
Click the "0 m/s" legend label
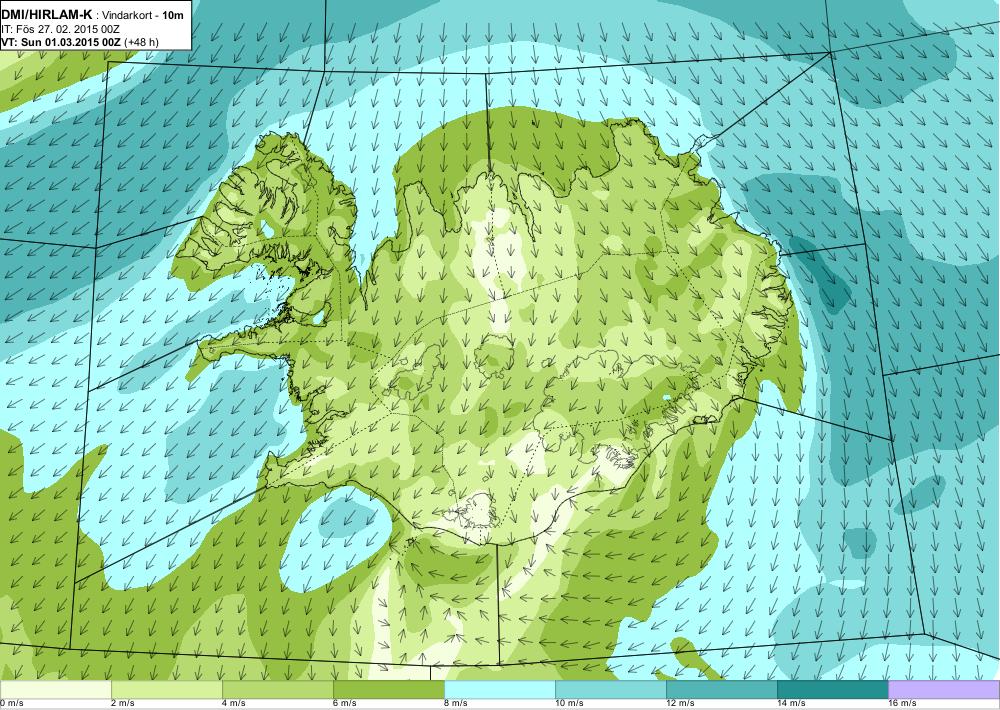tap(12, 704)
